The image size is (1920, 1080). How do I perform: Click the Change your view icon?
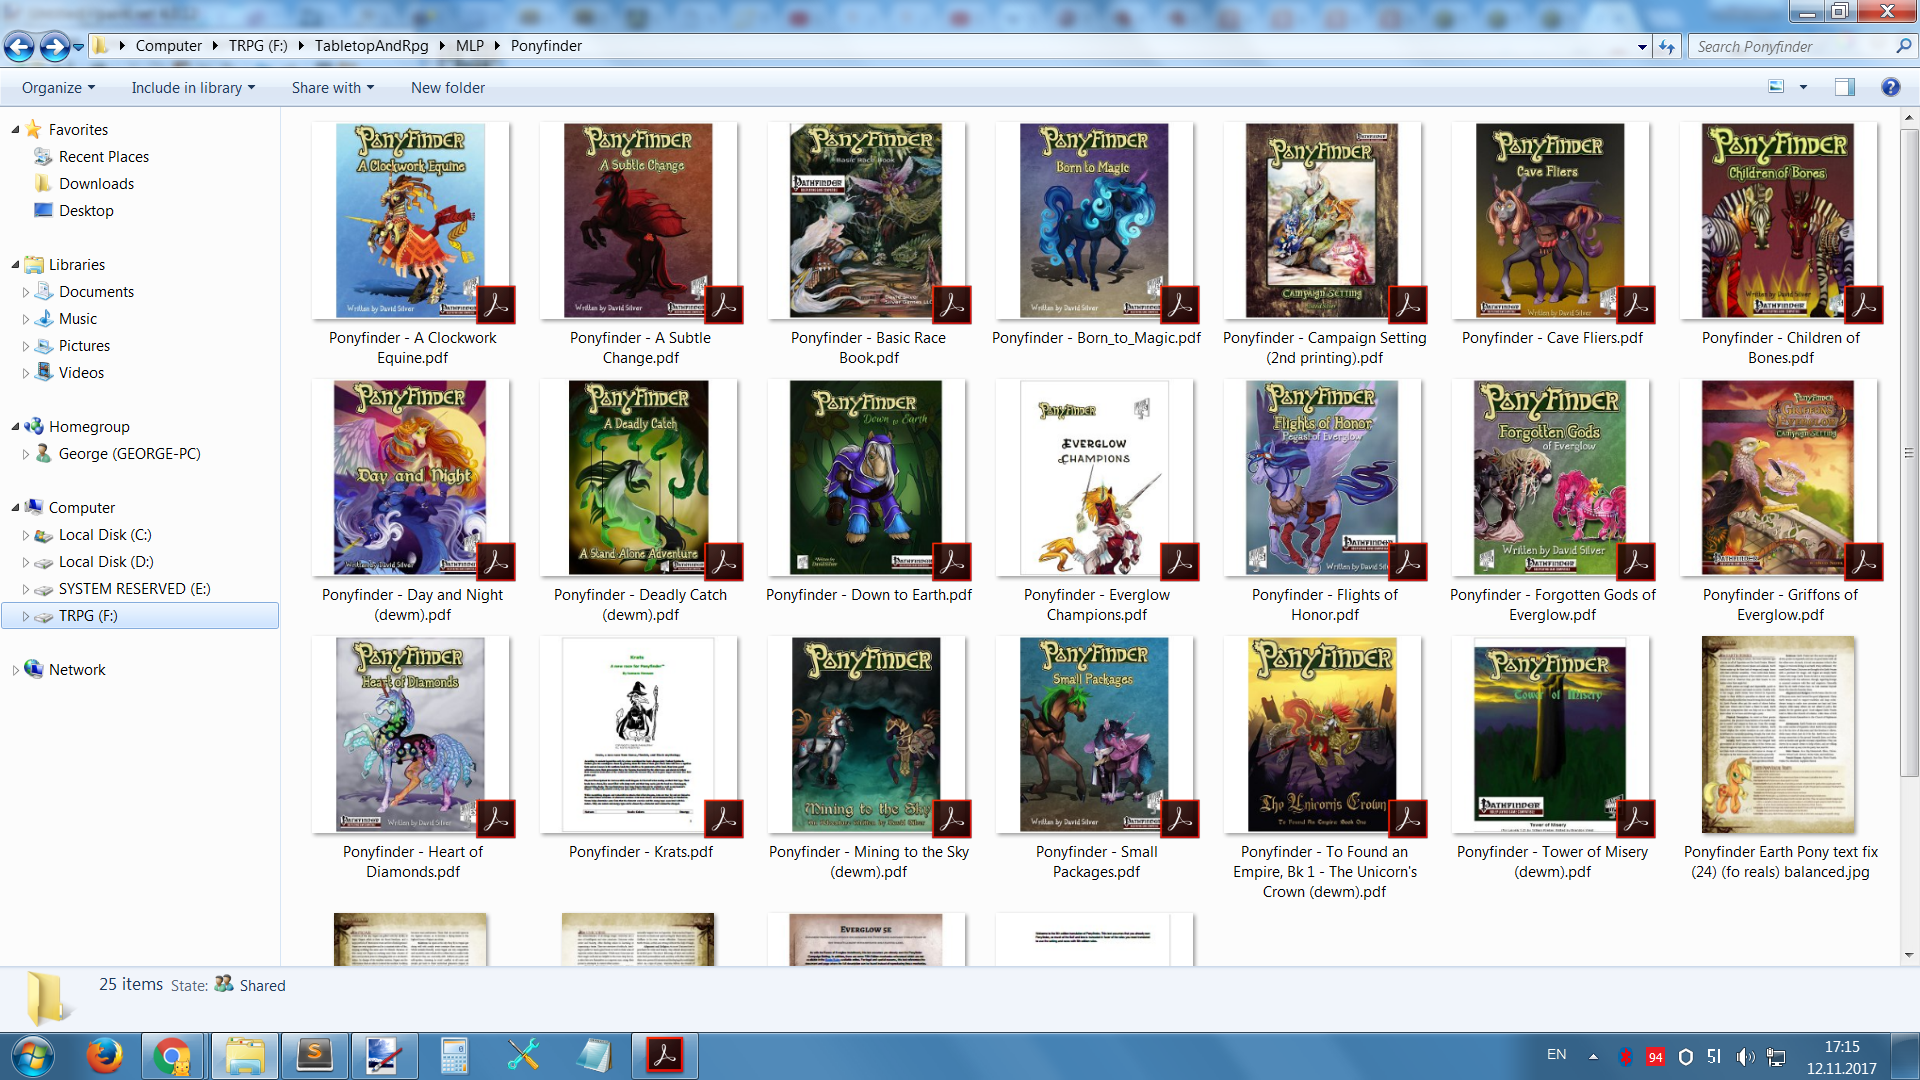[1776, 87]
